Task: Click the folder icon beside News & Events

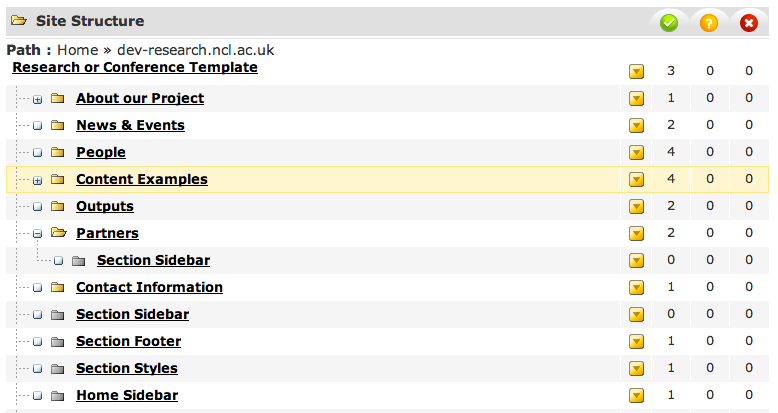Action: click(x=57, y=126)
